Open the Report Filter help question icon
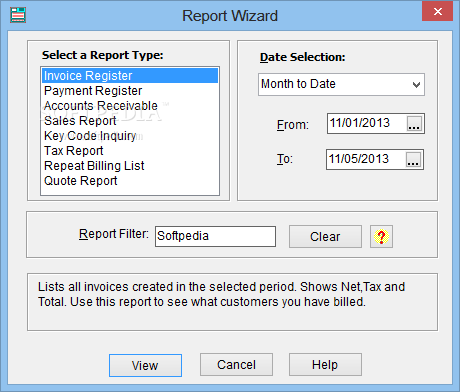Image resolution: width=460 pixels, height=392 pixels. [x=381, y=237]
